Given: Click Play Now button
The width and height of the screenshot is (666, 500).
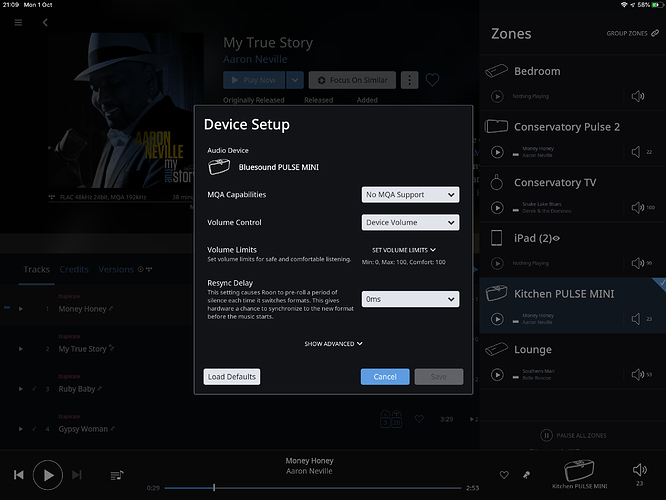Looking at the screenshot, I should click(x=254, y=80).
